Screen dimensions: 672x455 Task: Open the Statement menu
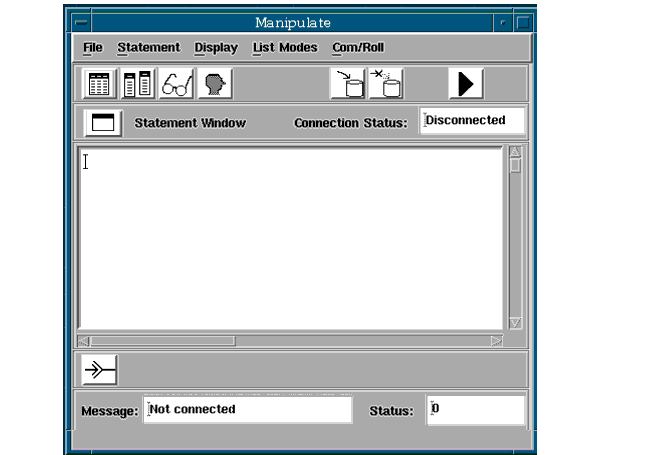[x=148, y=47]
